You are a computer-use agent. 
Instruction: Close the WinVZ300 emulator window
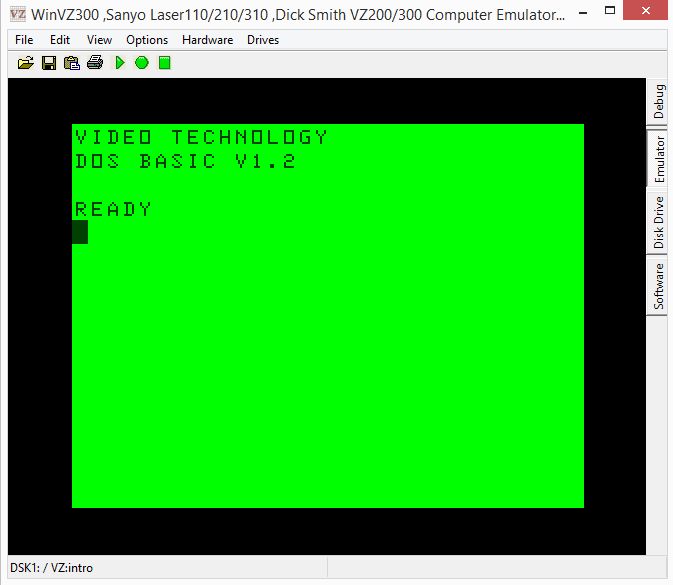(646, 10)
